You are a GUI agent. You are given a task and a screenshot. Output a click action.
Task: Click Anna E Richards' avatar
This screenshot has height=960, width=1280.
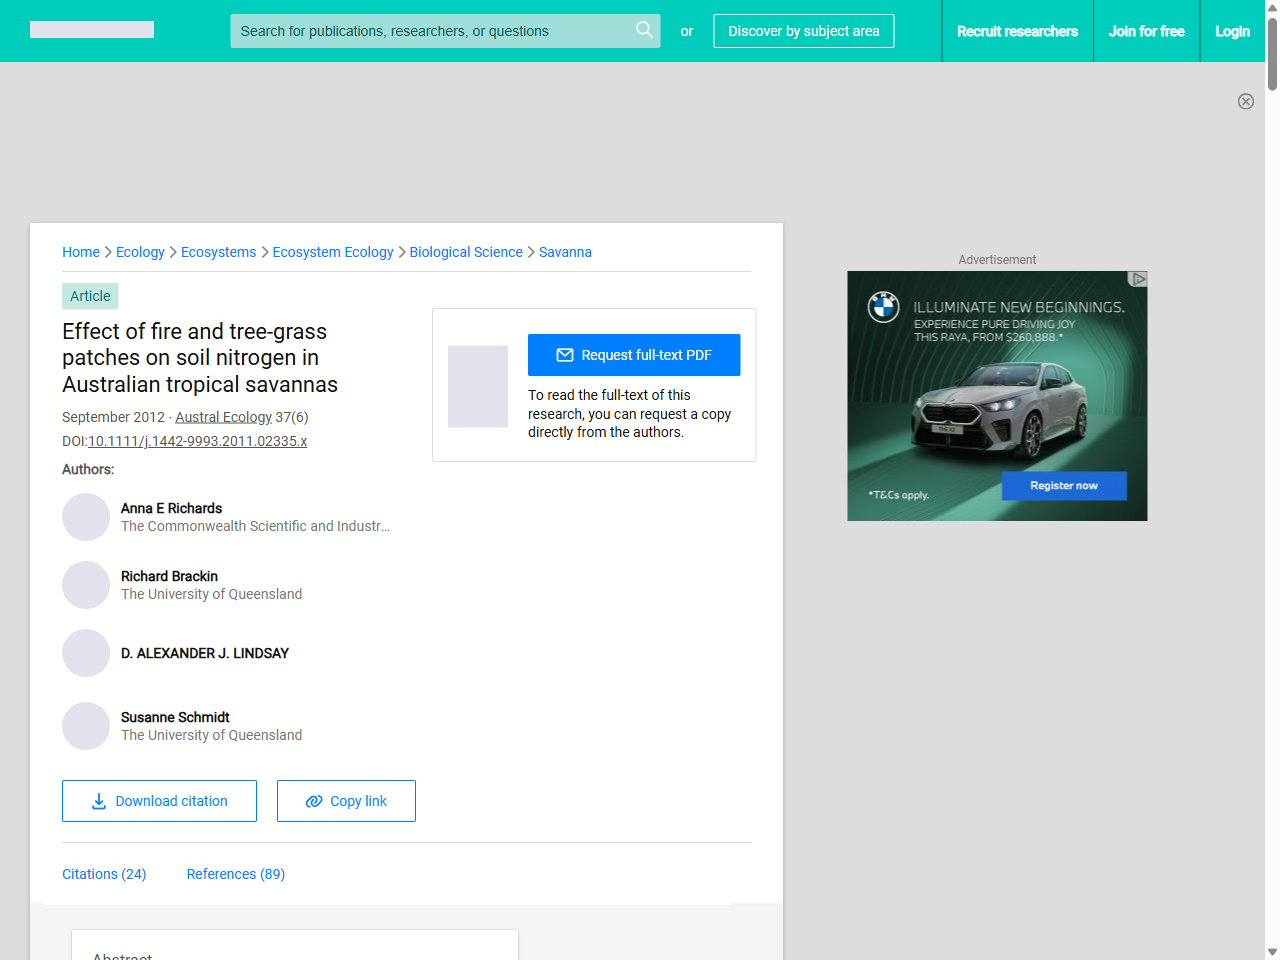pos(86,517)
